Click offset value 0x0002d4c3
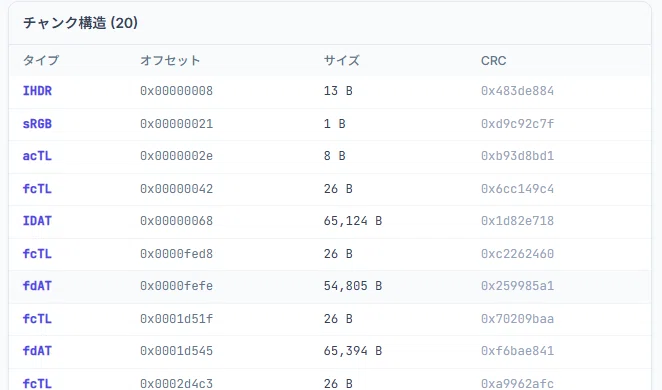This screenshot has width=662, height=390. pyautogui.click(x=176, y=384)
